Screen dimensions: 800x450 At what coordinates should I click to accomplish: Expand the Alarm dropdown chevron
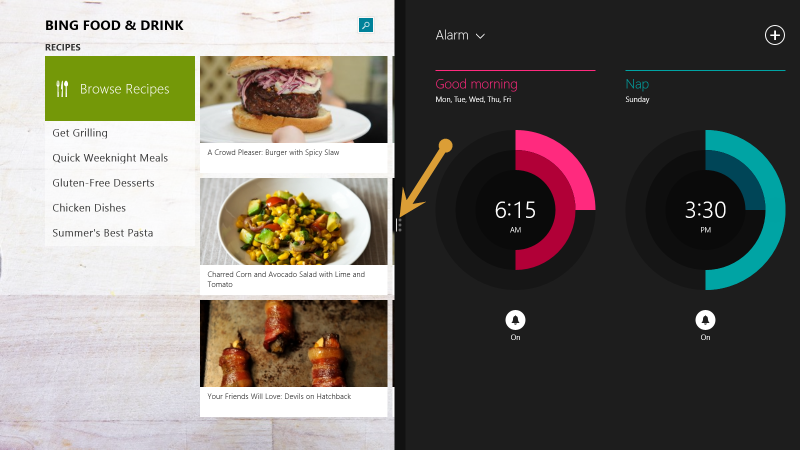pos(480,36)
